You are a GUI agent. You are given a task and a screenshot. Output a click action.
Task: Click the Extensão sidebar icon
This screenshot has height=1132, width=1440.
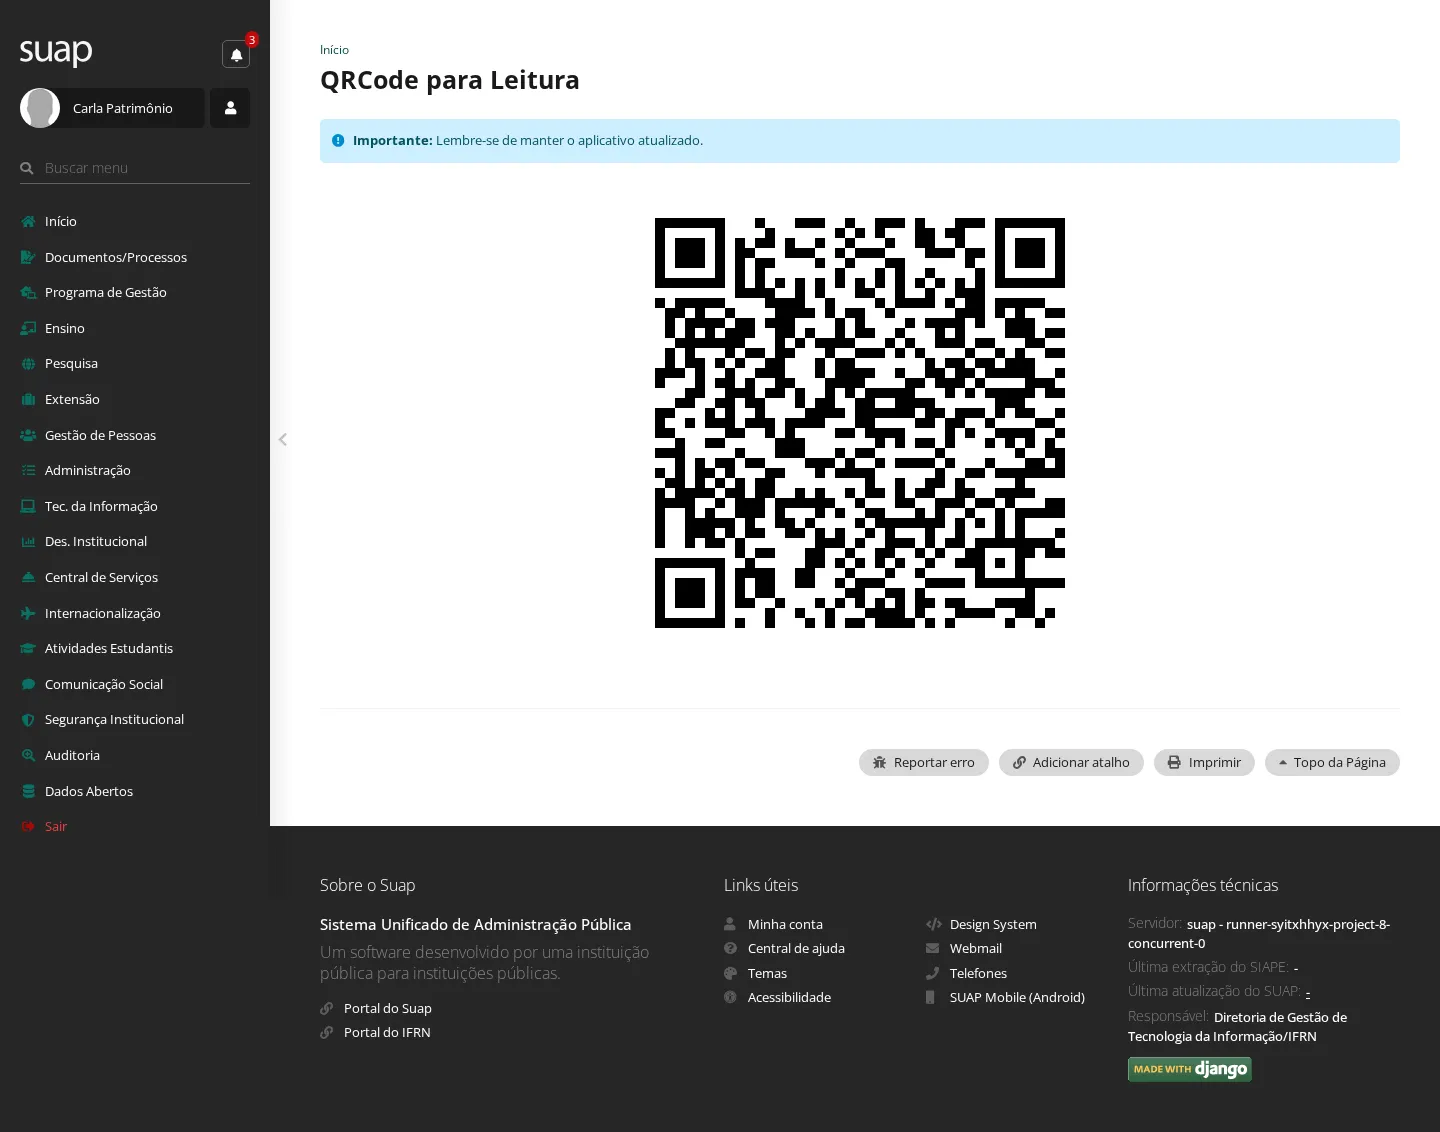pos(28,399)
